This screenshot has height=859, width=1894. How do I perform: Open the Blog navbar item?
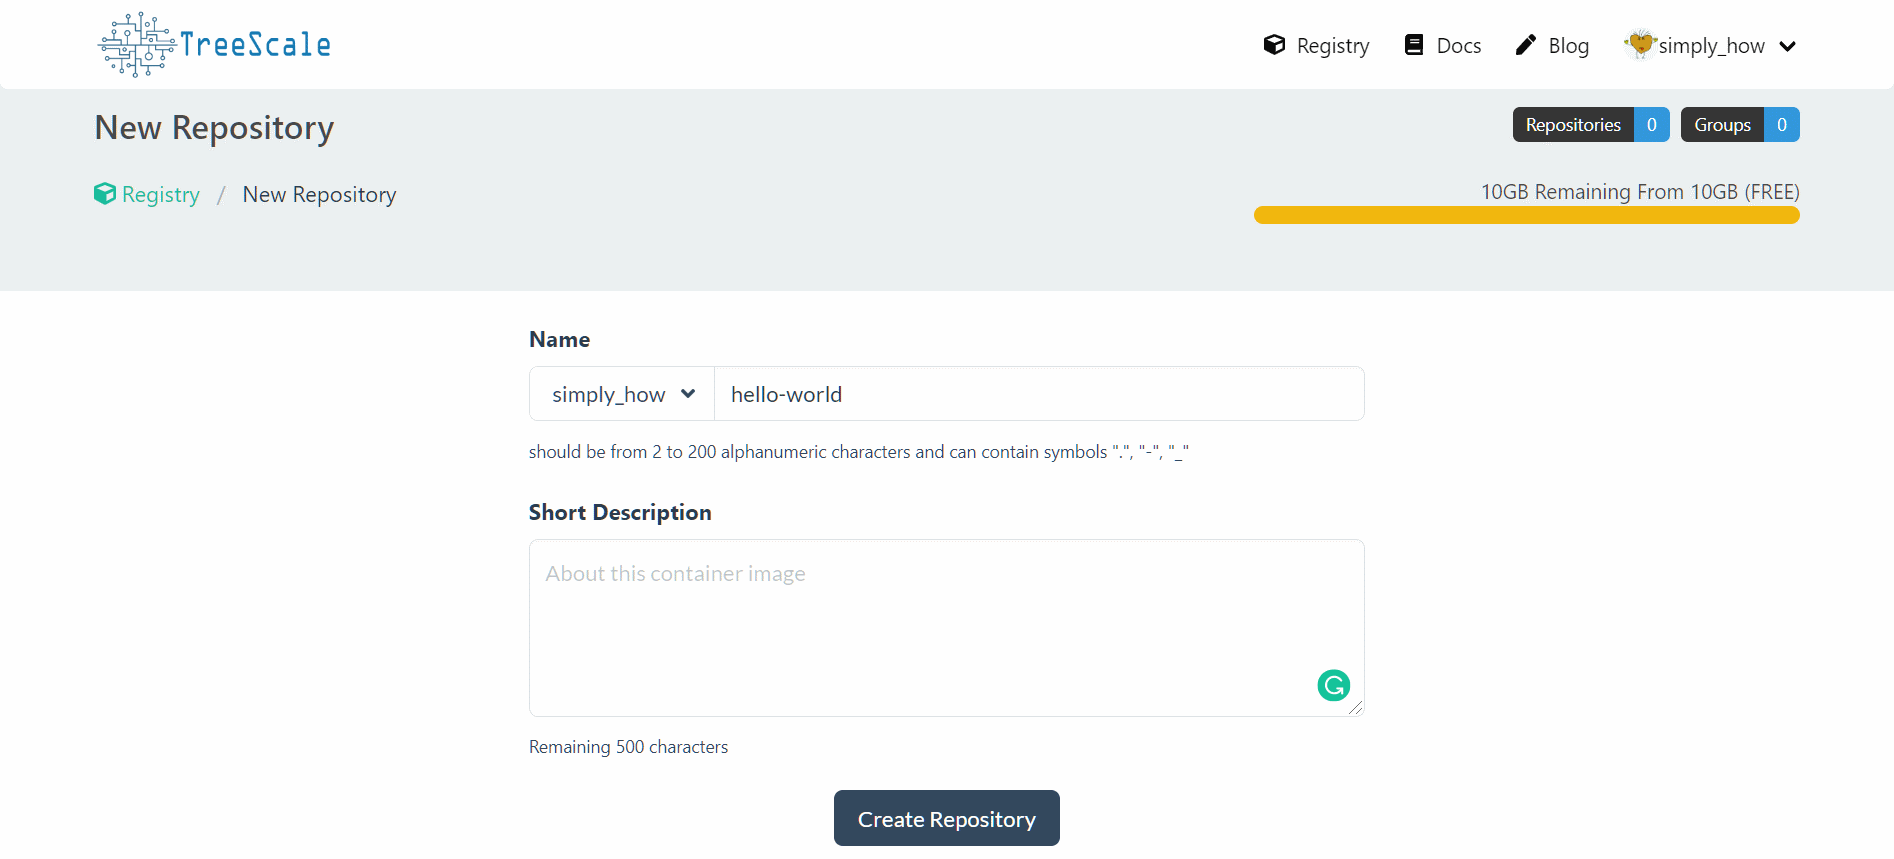tap(1552, 45)
